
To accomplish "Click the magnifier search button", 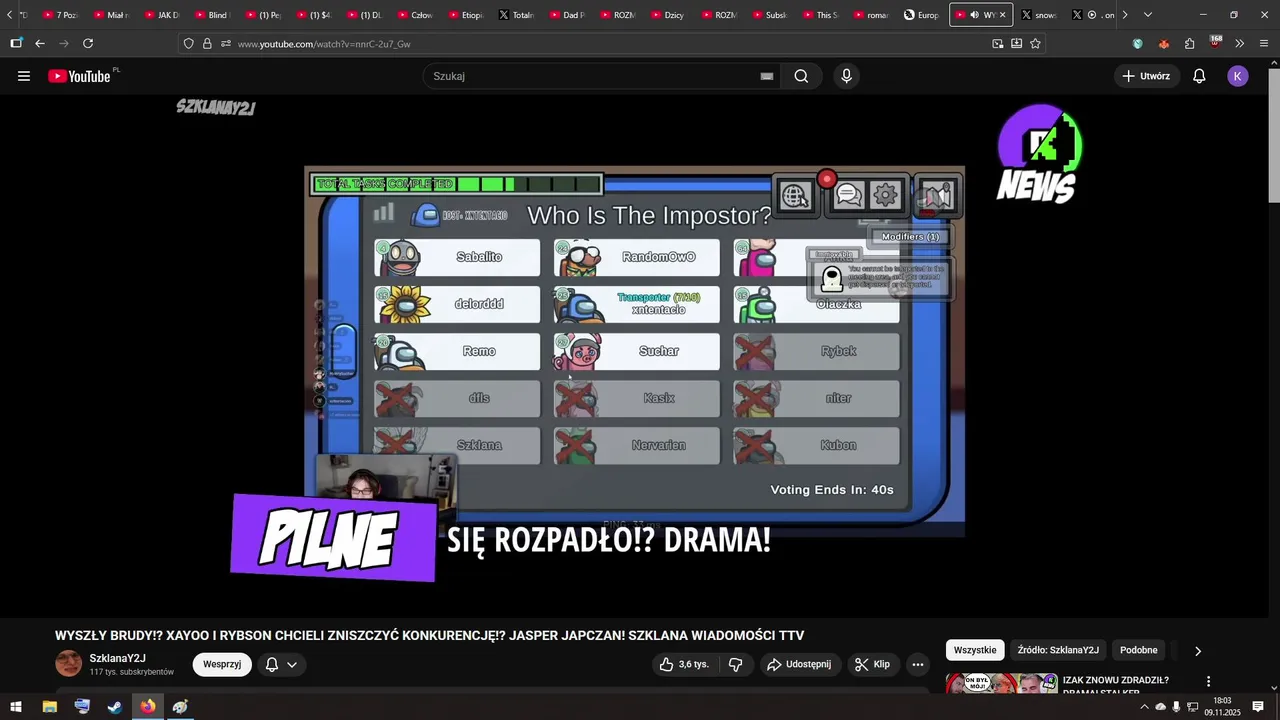I will point(801,76).
